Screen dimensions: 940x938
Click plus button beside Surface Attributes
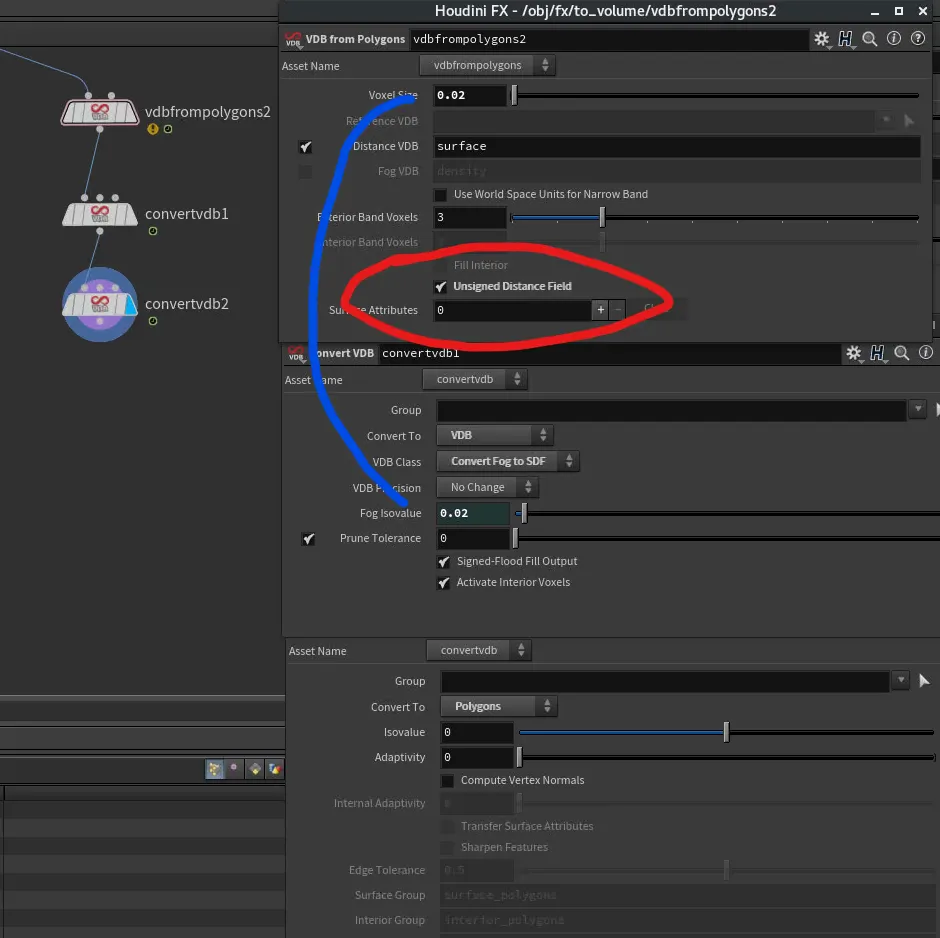(601, 310)
